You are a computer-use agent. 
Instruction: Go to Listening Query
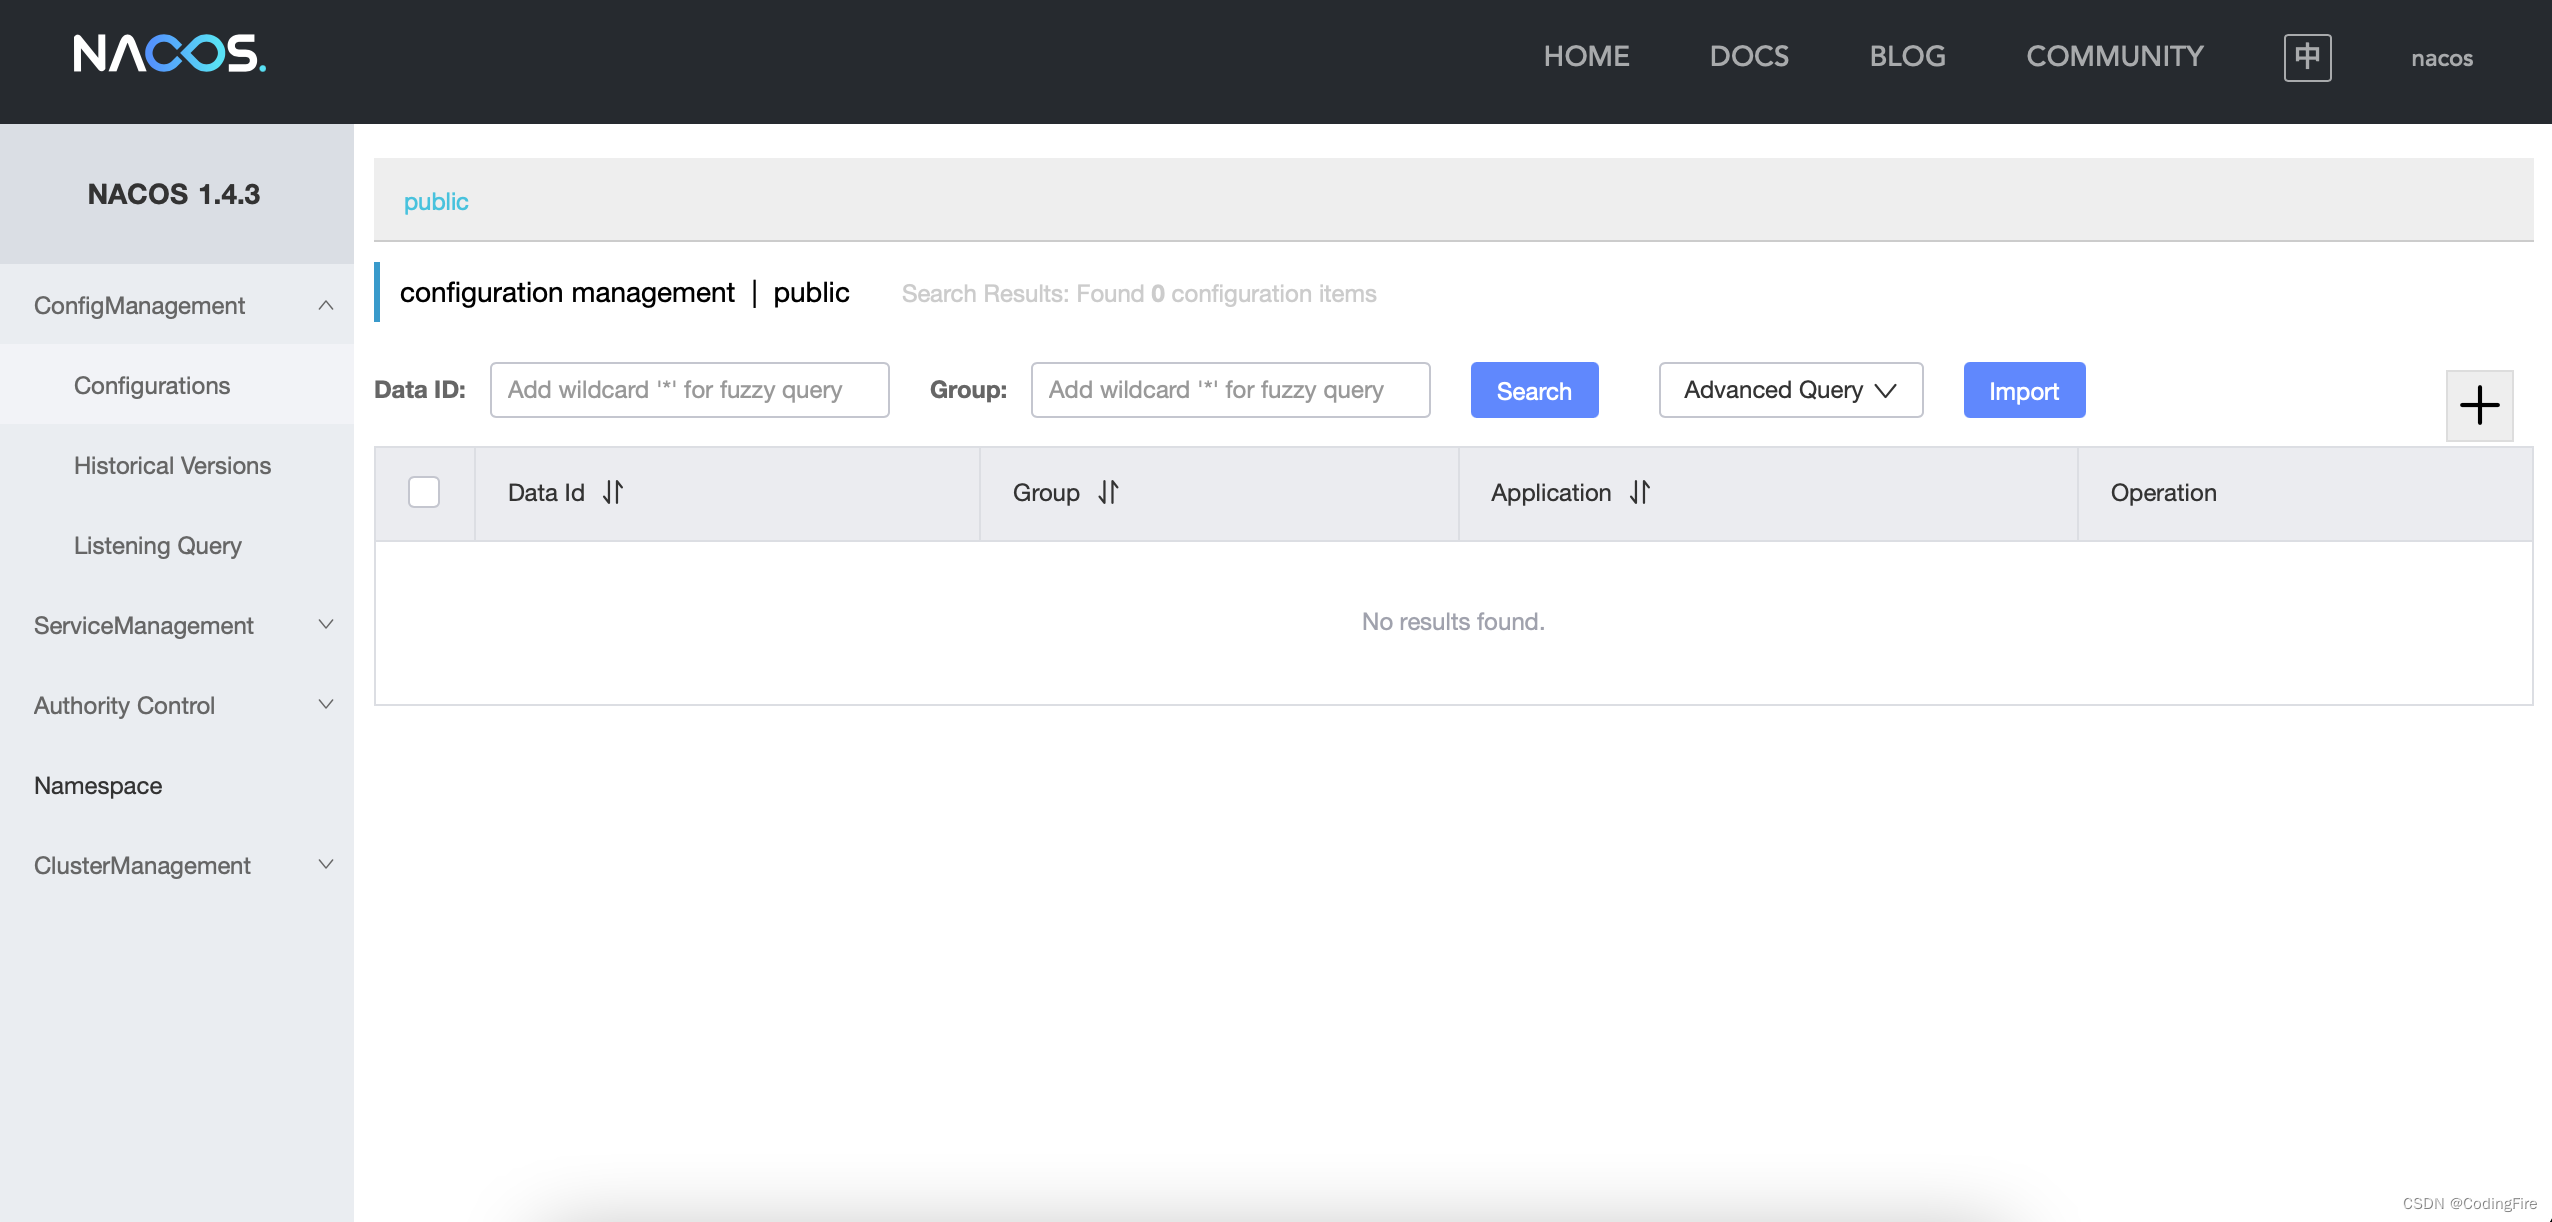click(x=177, y=545)
